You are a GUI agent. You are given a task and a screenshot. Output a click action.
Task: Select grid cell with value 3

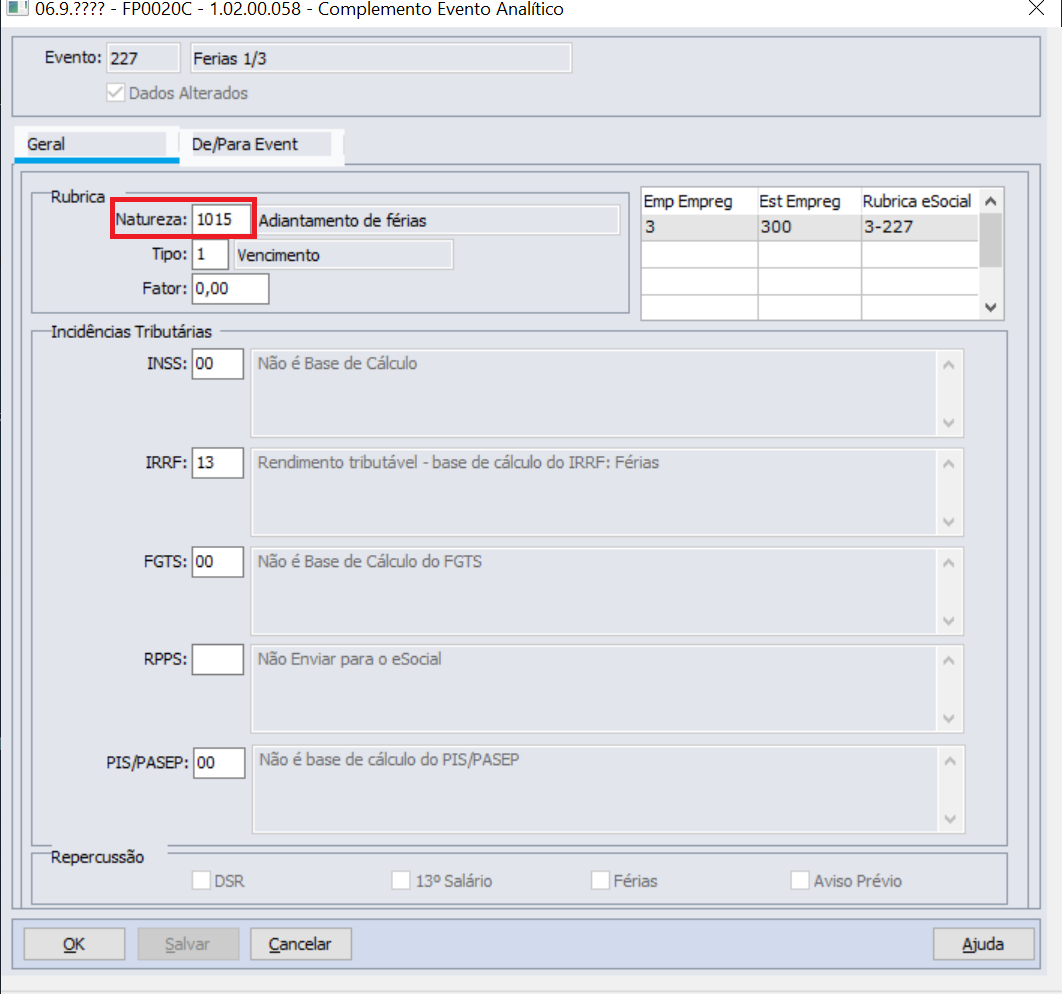point(699,227)
